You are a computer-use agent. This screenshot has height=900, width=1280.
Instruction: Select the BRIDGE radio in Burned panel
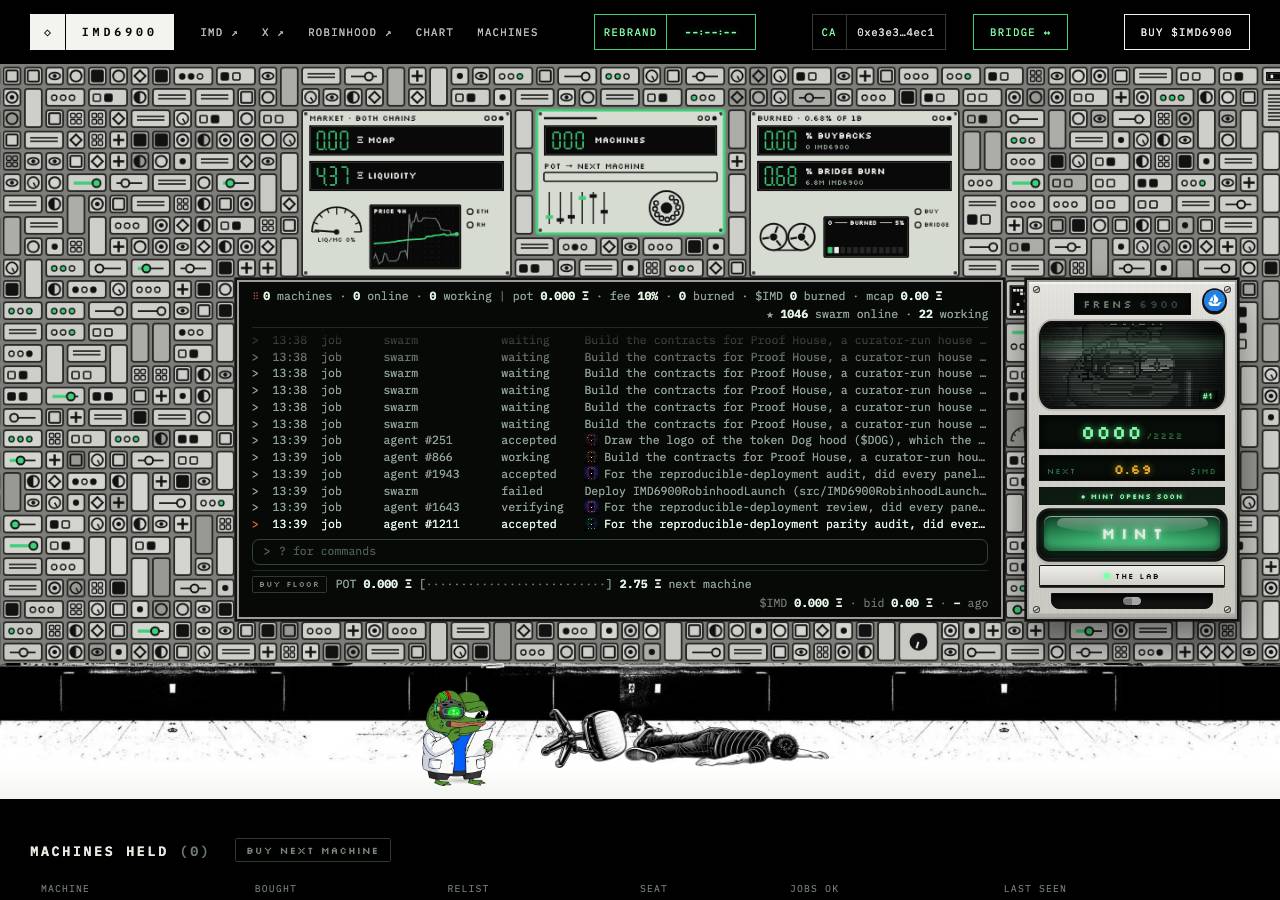click(918, 225)
